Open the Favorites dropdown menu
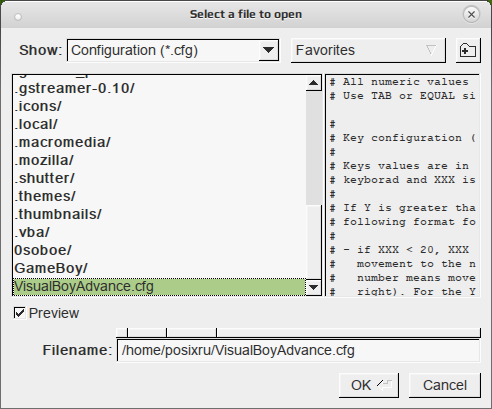Viewport: 492px width, 409px height. click(x=368, y=50)
